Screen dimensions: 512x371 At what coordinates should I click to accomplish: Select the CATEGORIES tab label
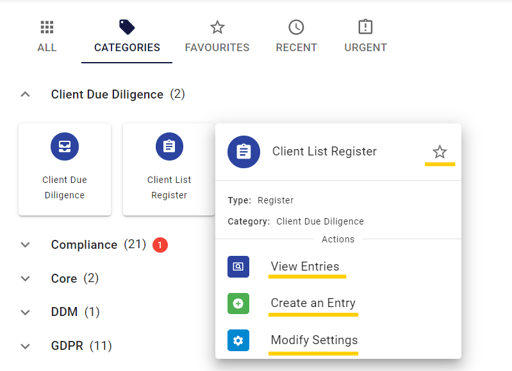pos(127,47)
